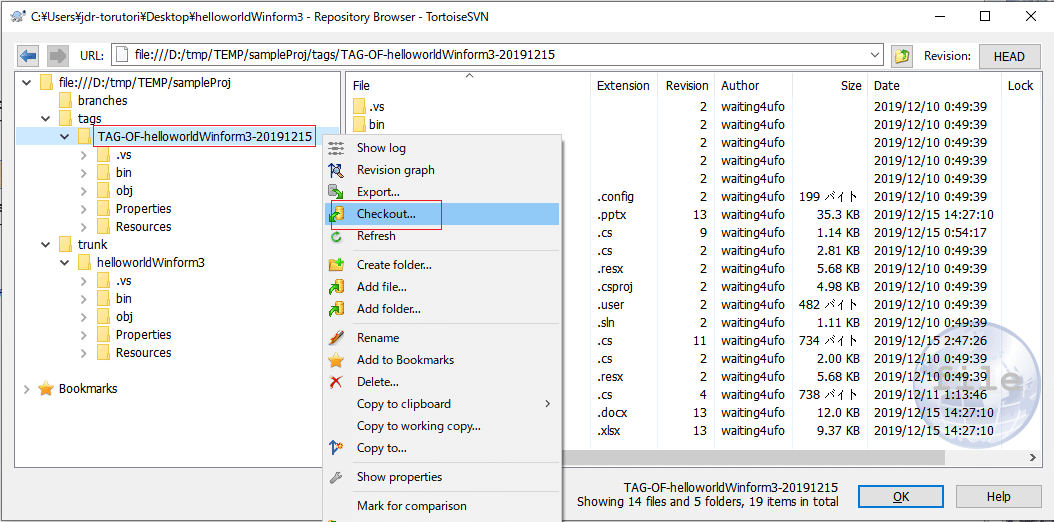Open the URL history dropdown arrow

click(875, 55)
